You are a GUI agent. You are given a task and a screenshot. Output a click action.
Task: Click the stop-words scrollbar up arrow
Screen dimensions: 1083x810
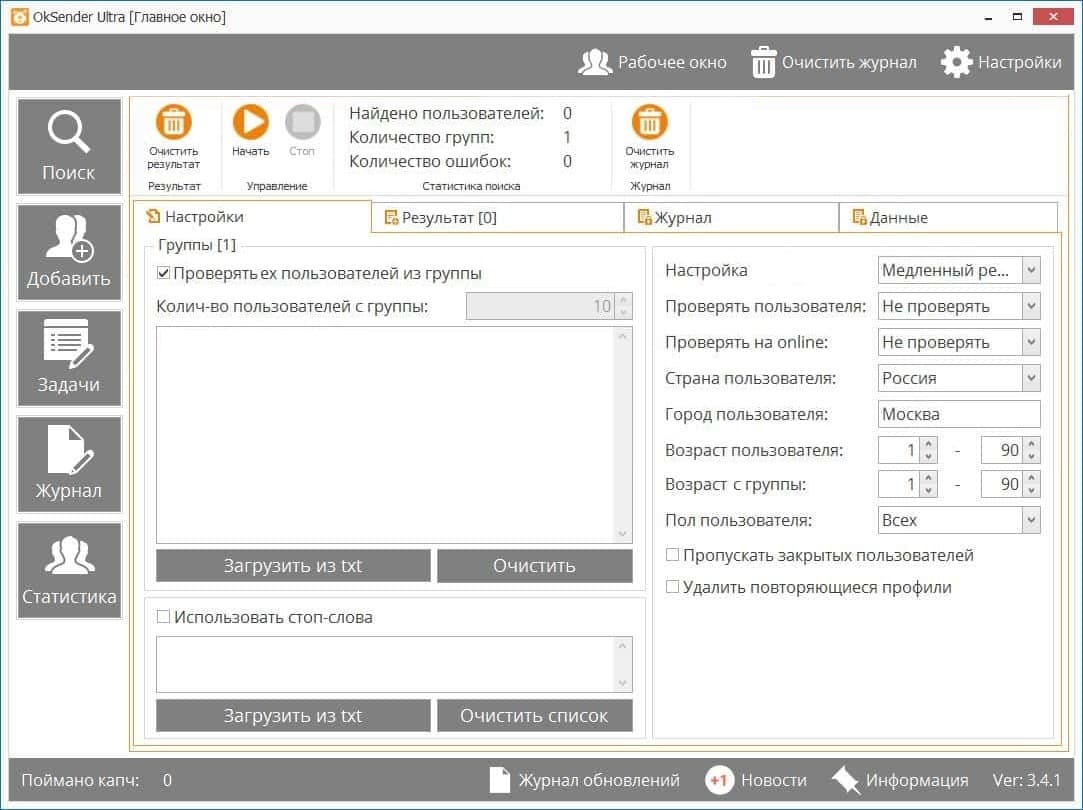(623, 646)
